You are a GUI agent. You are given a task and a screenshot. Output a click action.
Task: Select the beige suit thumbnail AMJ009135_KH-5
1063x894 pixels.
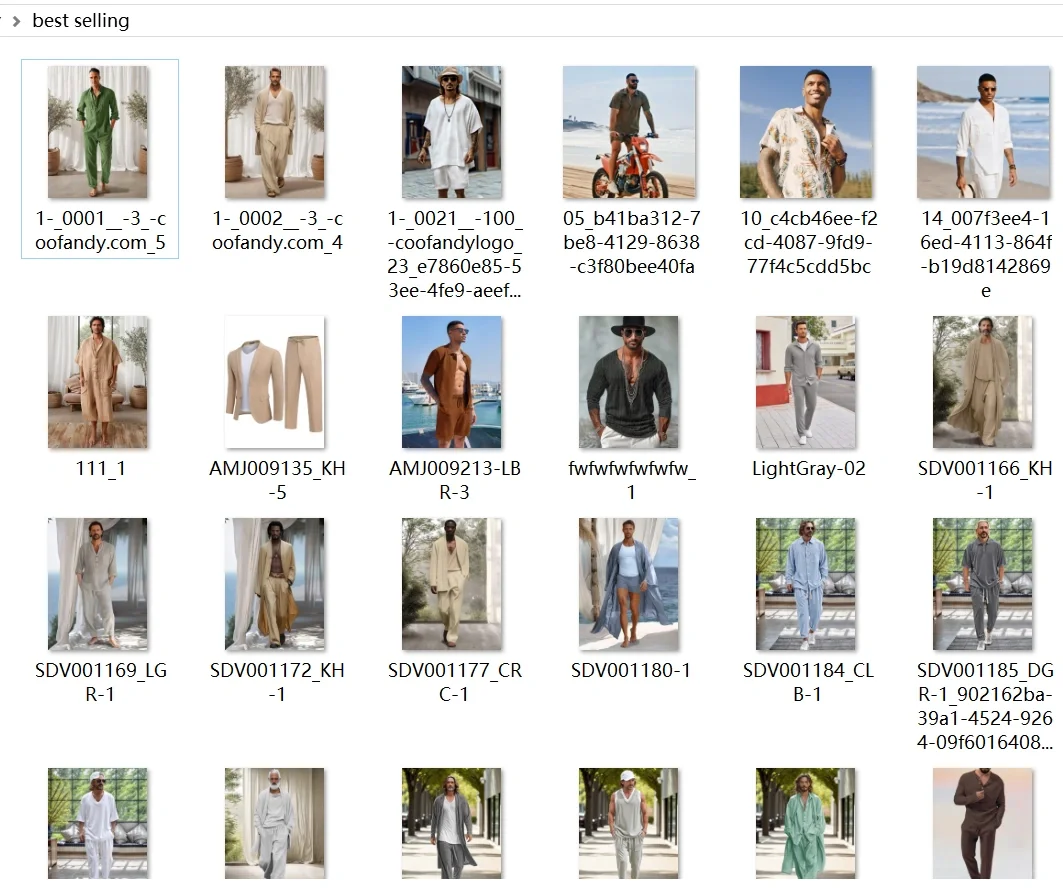click(275, 382)
